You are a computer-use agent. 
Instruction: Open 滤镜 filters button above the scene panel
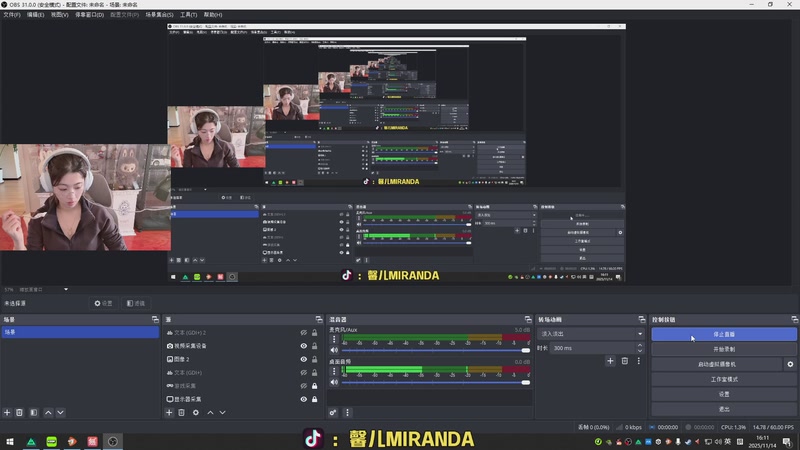click(x=136, y=303)
